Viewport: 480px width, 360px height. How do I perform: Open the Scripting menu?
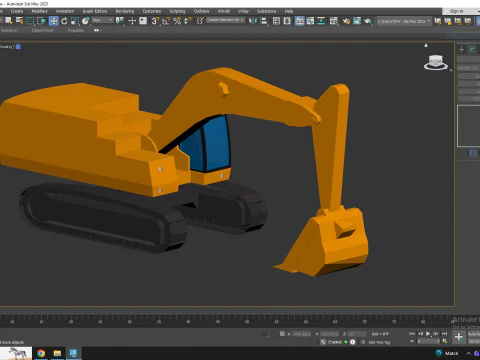click(177, 11)
